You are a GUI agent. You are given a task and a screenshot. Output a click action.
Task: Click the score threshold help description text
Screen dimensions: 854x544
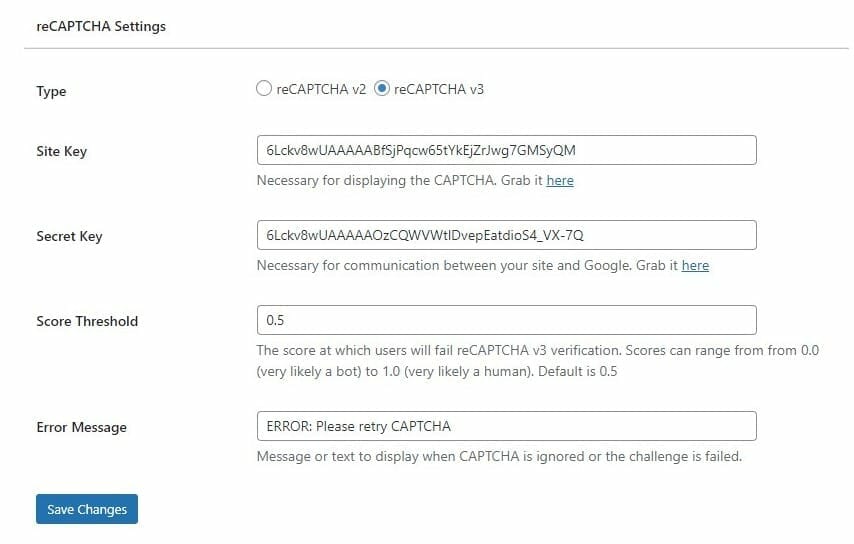[x=538, y=361]
